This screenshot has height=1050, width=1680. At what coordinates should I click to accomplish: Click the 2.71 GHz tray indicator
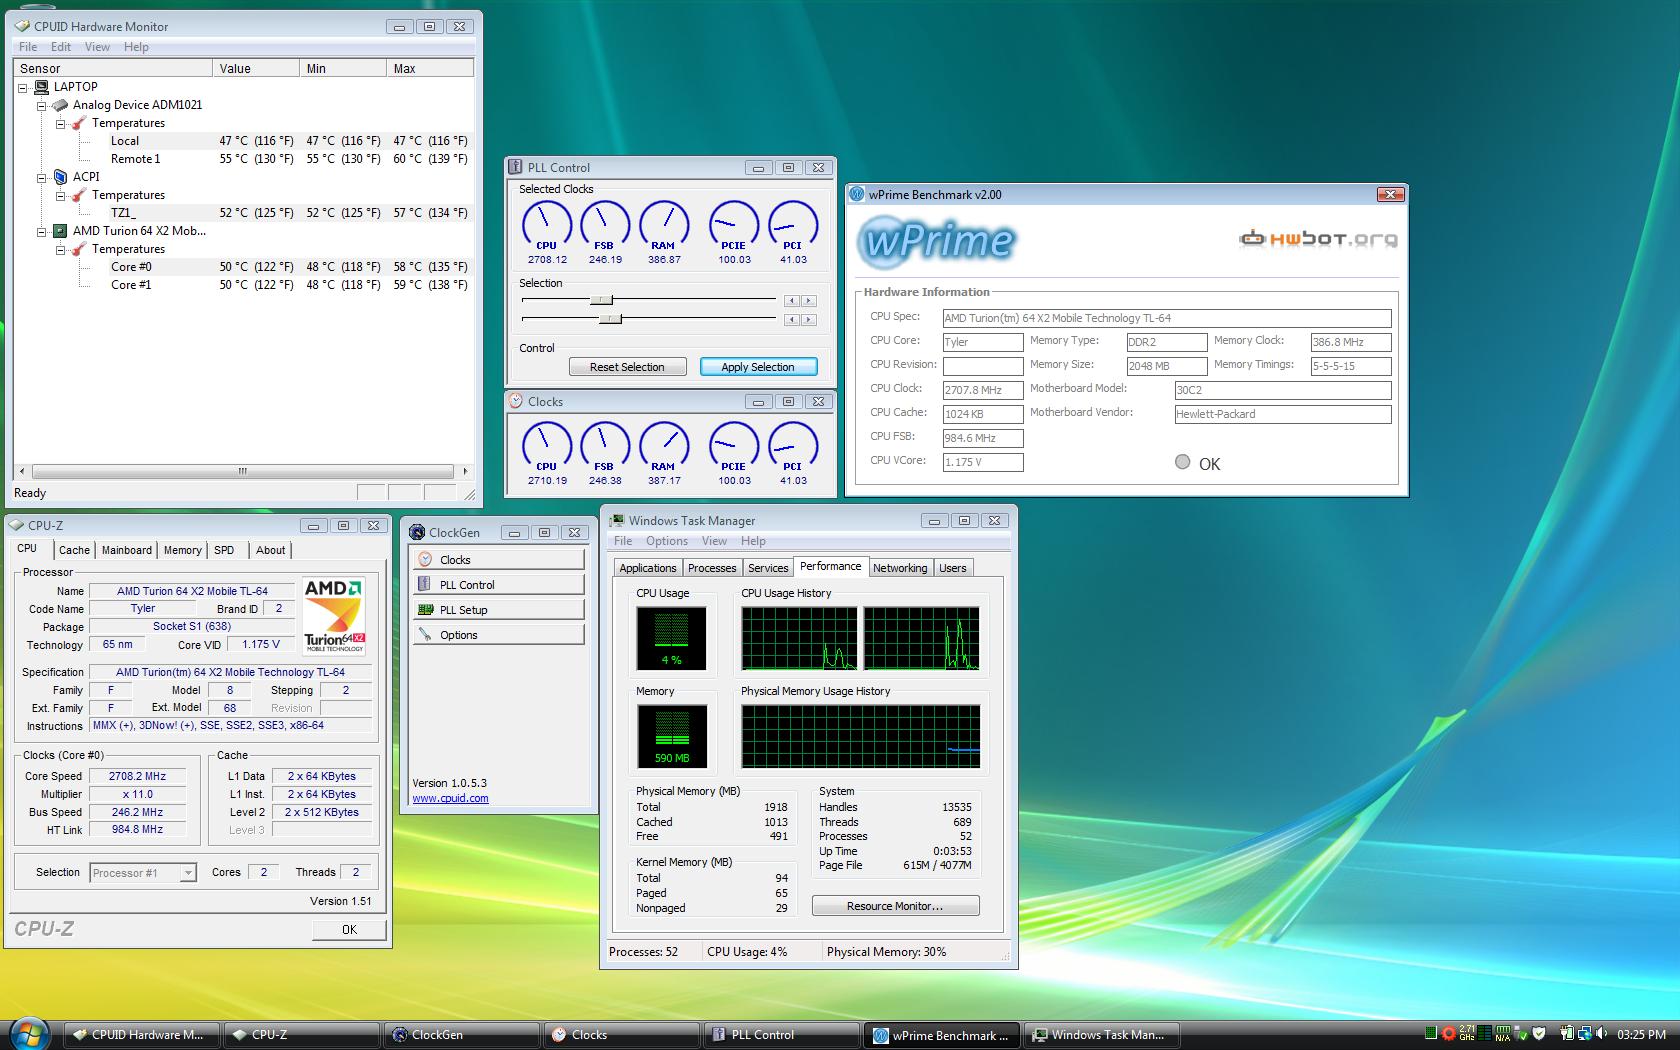(1467, 1034)
